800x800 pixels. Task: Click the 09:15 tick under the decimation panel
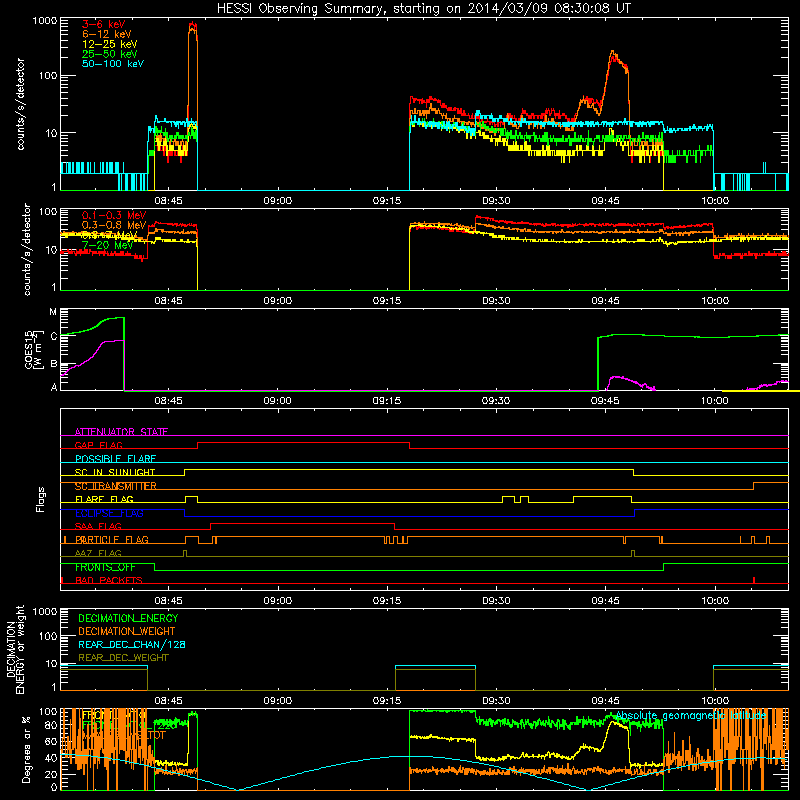coord(387,701)
